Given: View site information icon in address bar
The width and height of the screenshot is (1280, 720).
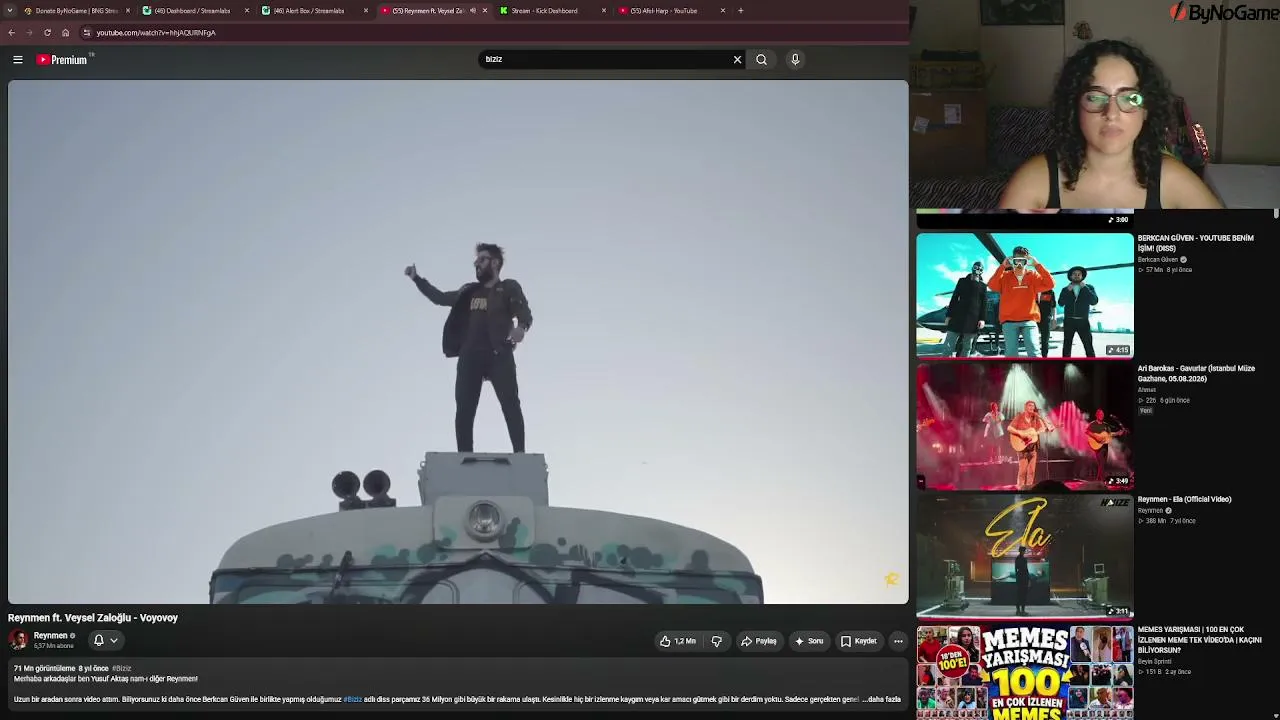Looking at the screenshot, I should click(x=87, y=33).
